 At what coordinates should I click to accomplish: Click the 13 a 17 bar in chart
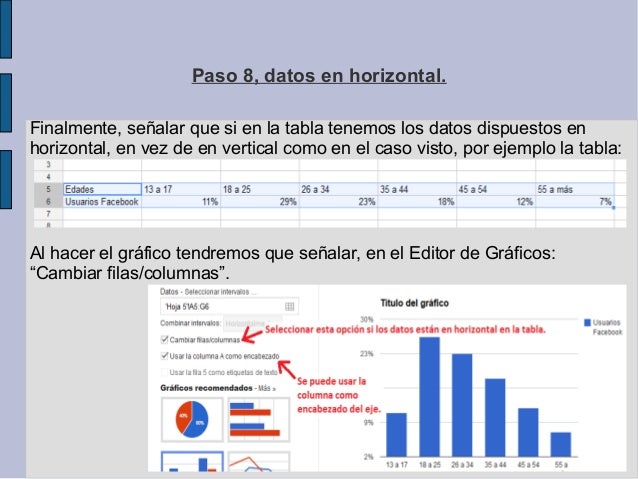pos(396,435)
